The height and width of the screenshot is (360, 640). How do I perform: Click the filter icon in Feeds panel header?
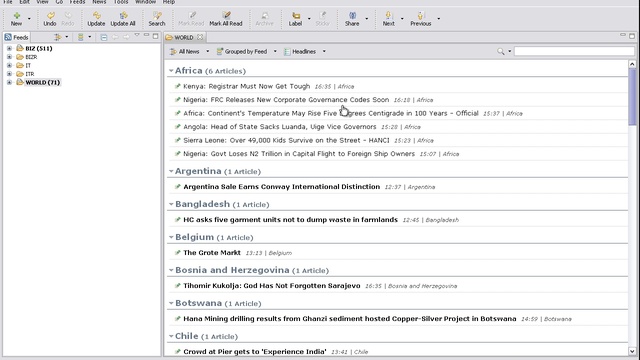[x=58, y=37]
